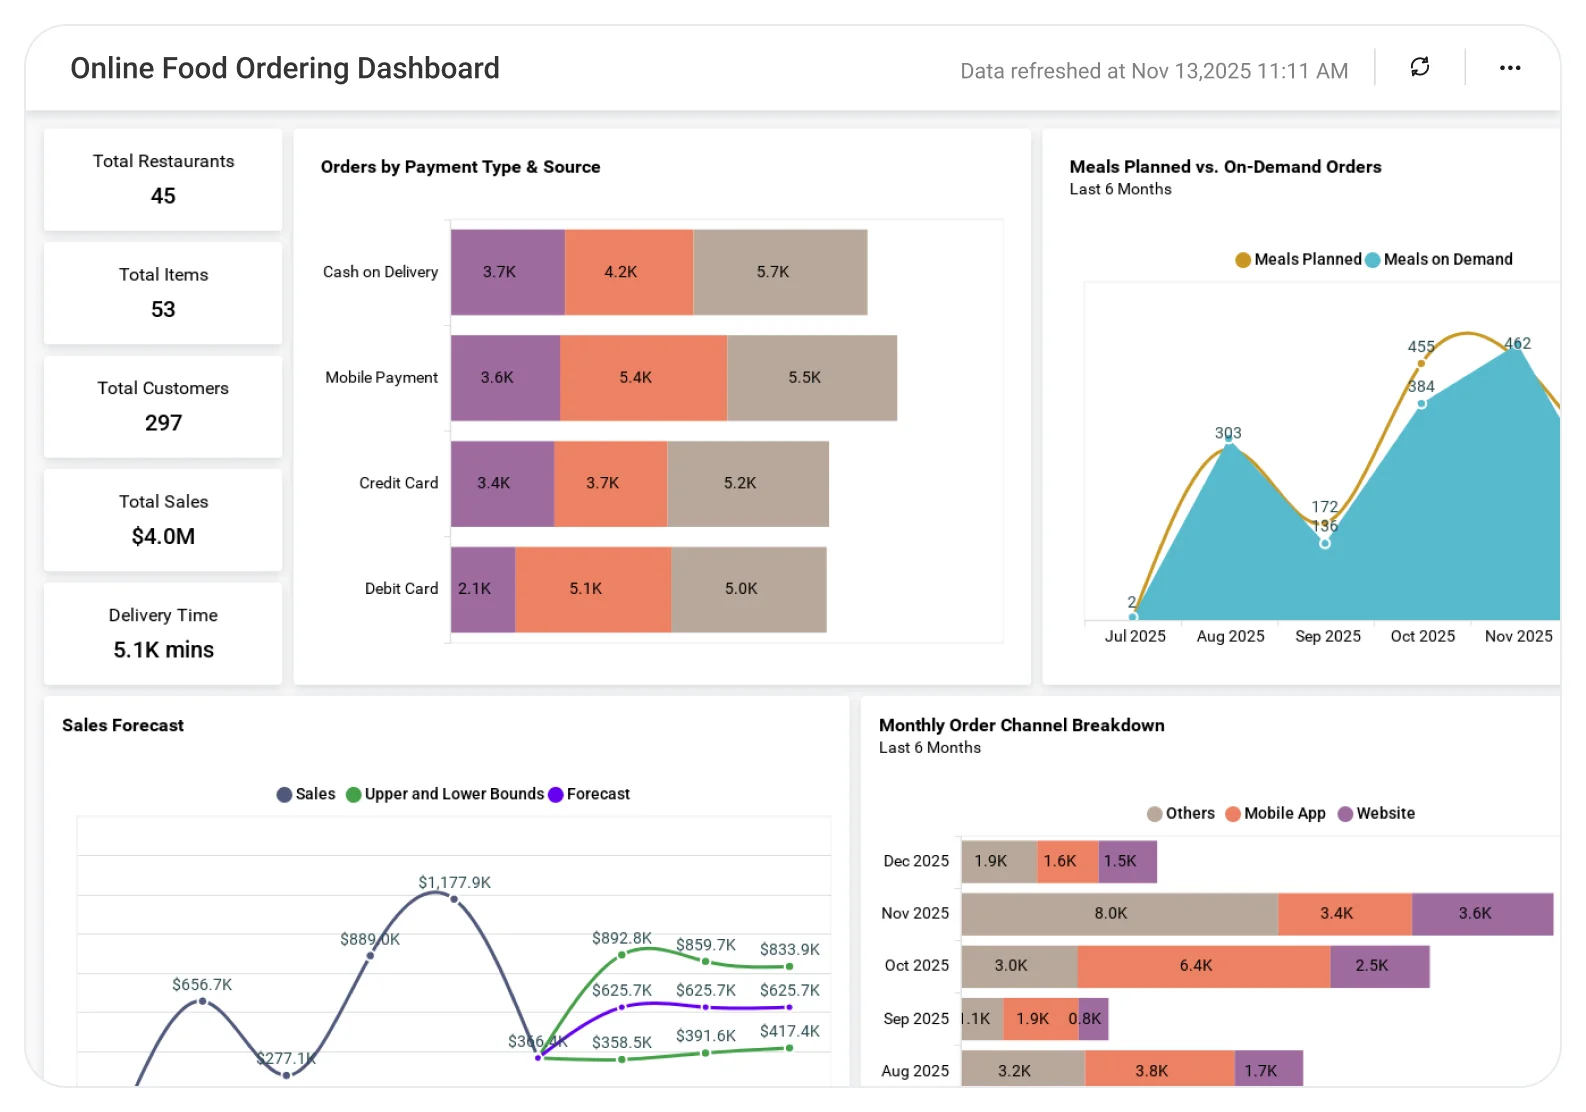This screenshot has height=1112, width=1586.
Task: Toggle Meals on Demand legend marker
Action: 1373,260
